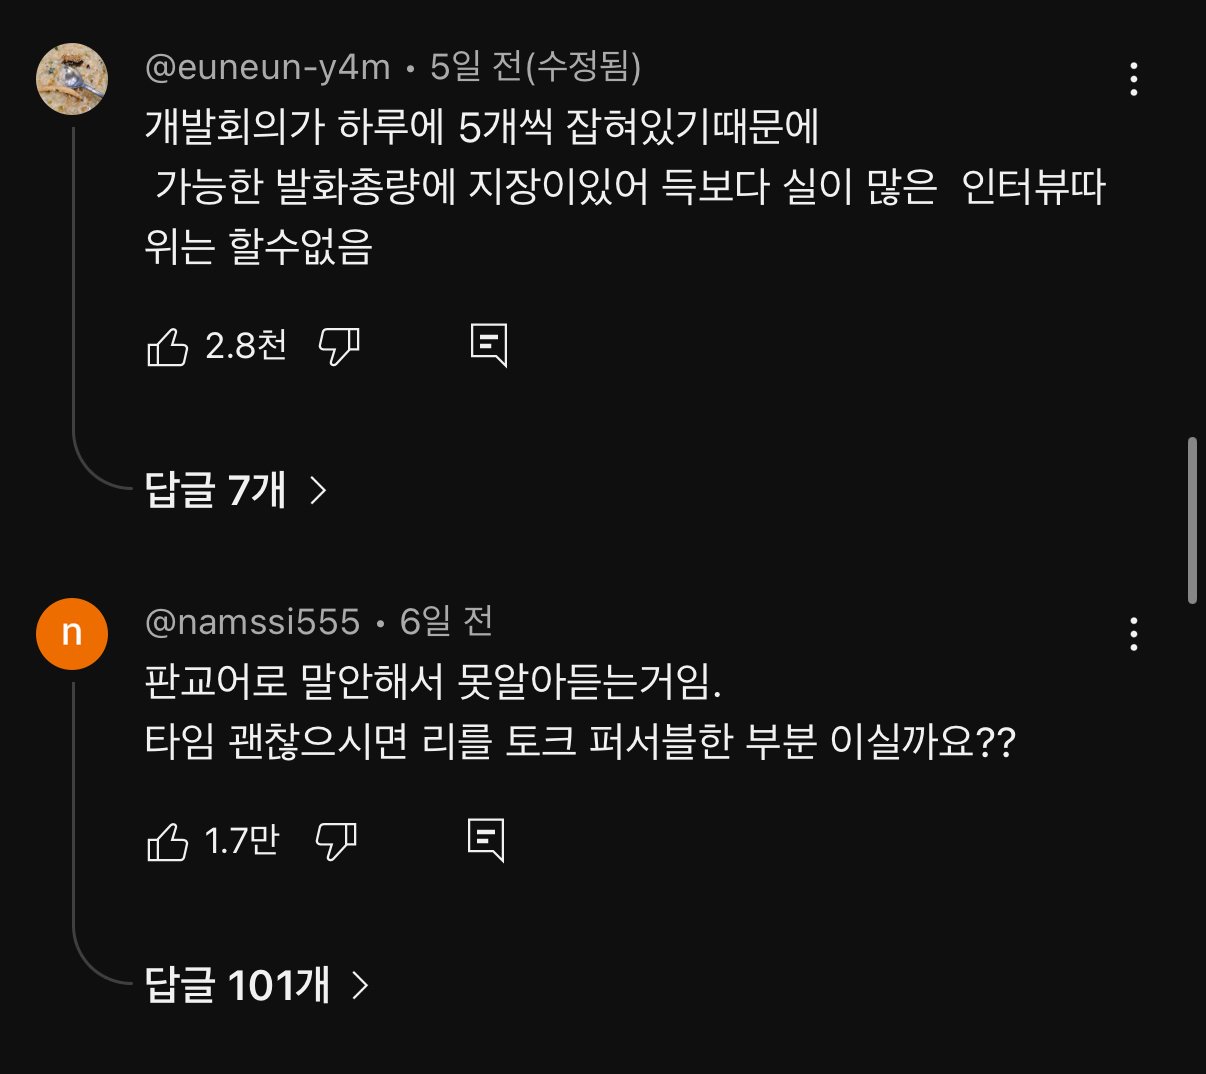Click the 2.8천 like count
Screen dimensions: 1206x1074
(246, 346)
